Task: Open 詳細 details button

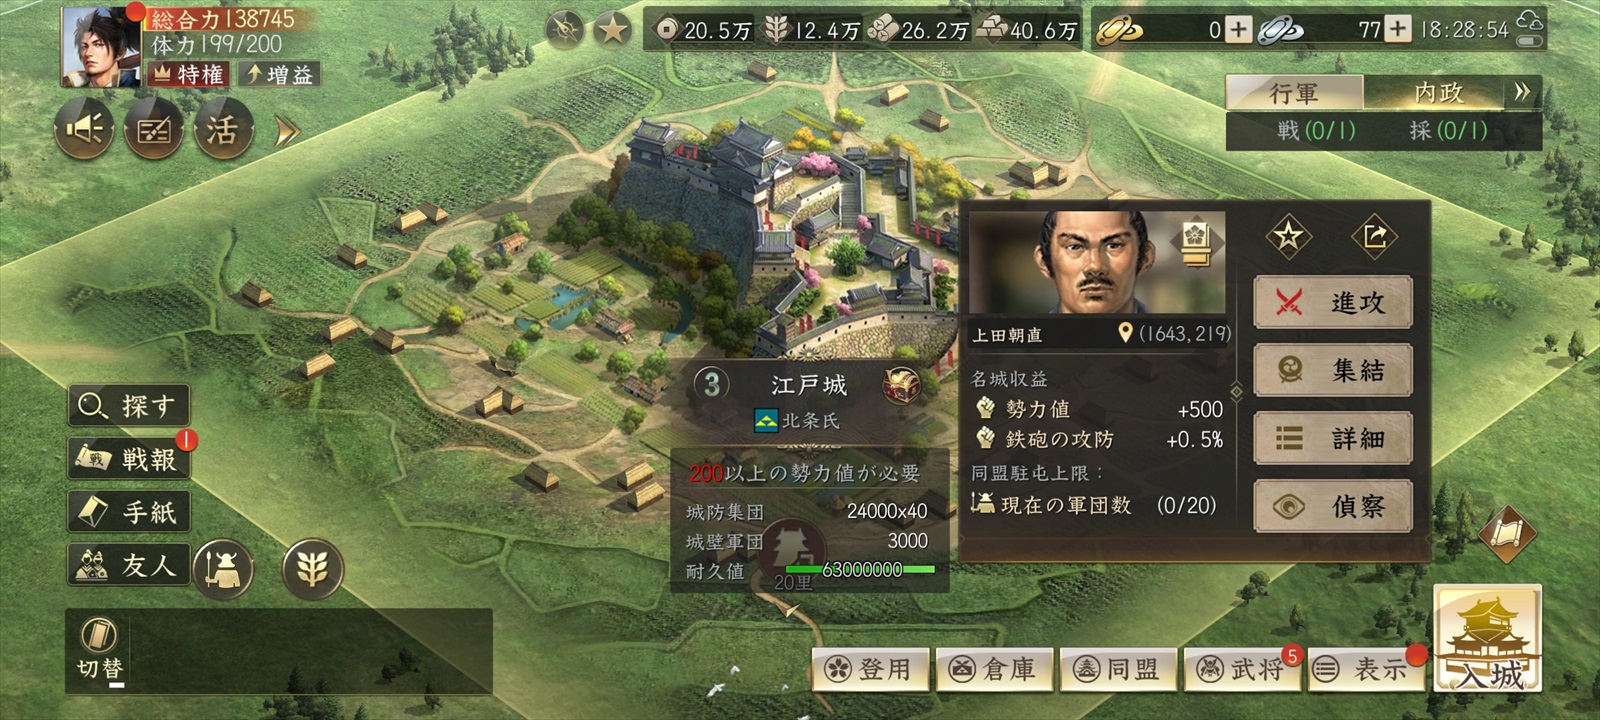Action: pos(1333,438)
